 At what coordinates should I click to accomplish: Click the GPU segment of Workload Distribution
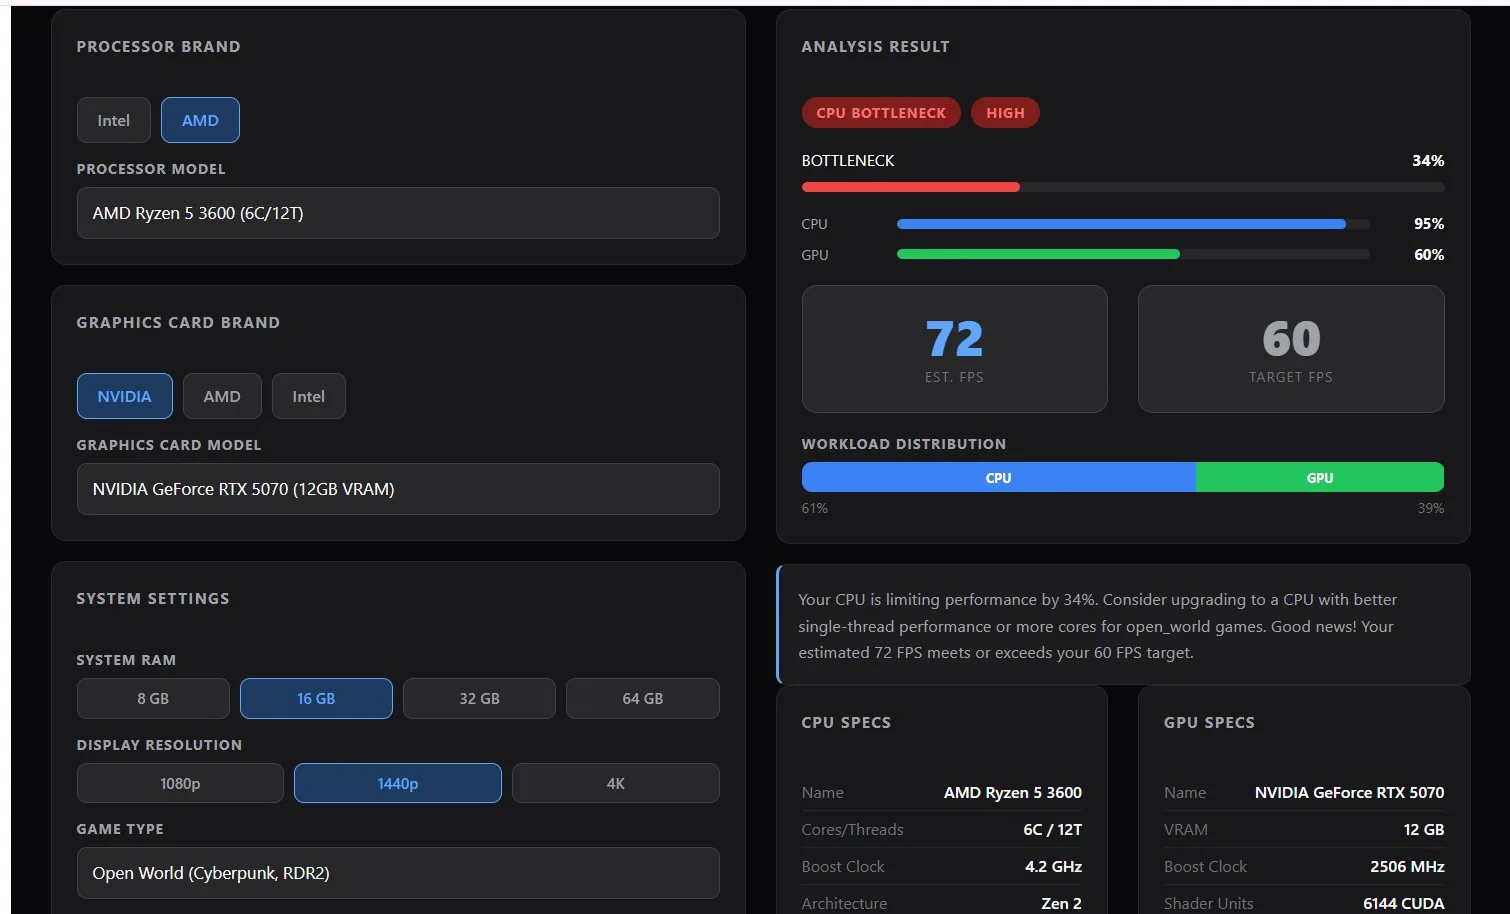[x=1320, y=477]
